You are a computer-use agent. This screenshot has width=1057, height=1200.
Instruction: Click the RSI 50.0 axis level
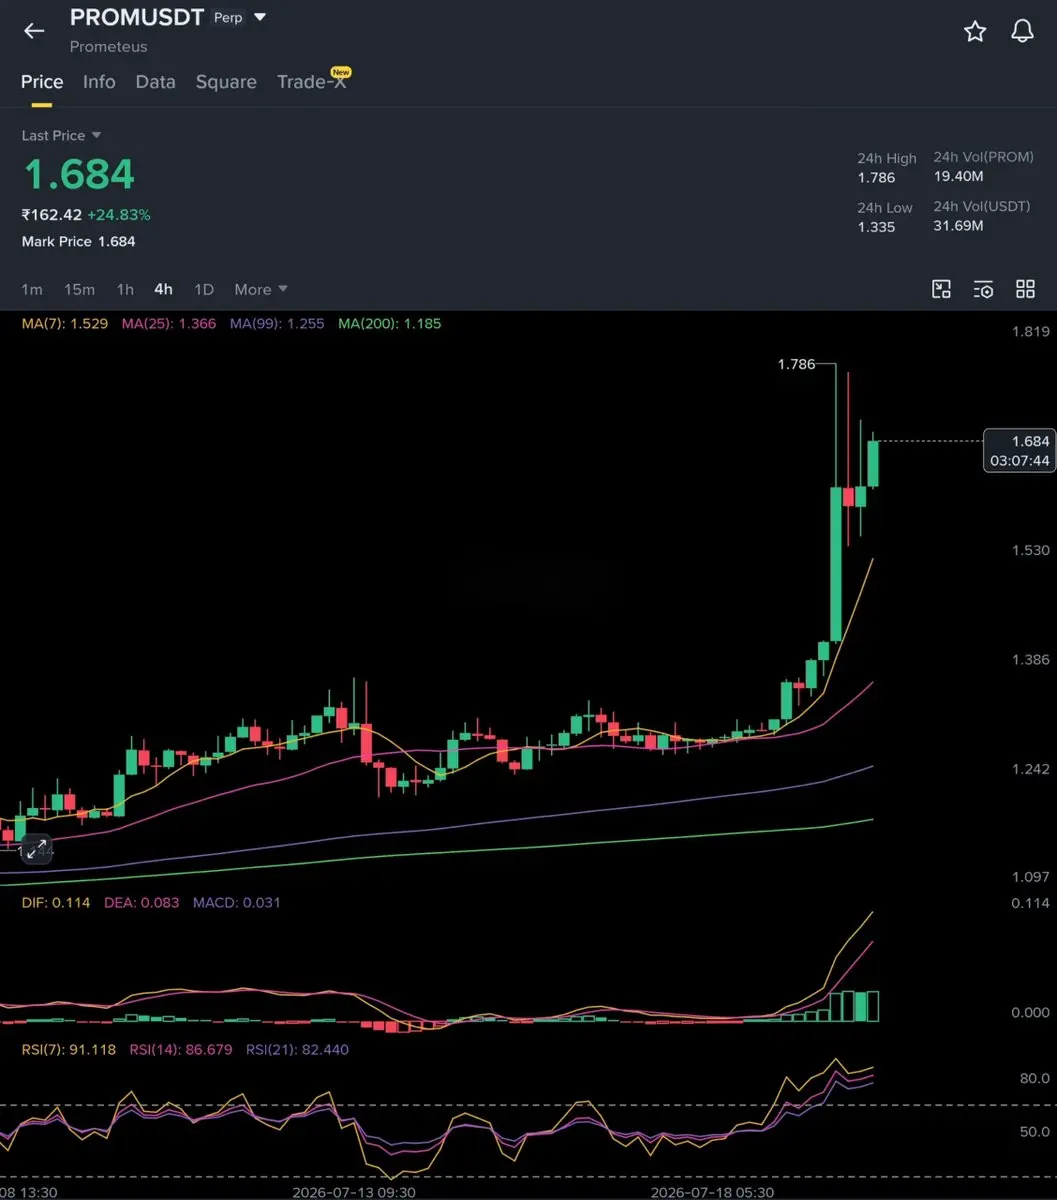pos(1034,1132)
